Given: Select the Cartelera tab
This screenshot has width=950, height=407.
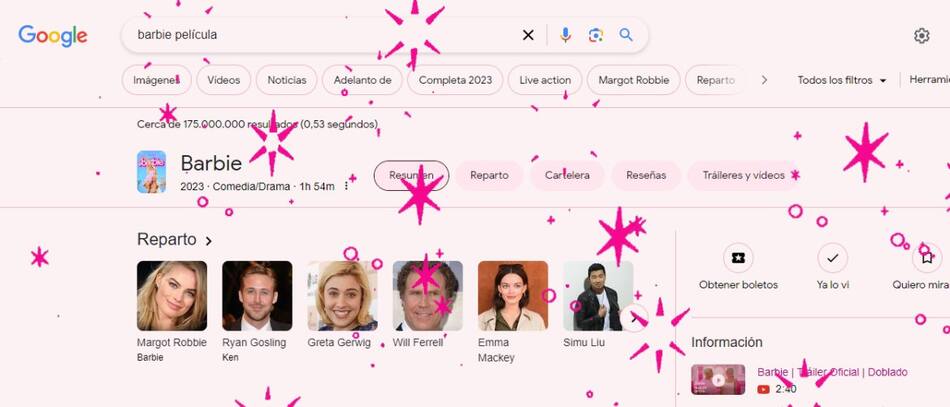Looking at the screenshot, I should 567,175.
